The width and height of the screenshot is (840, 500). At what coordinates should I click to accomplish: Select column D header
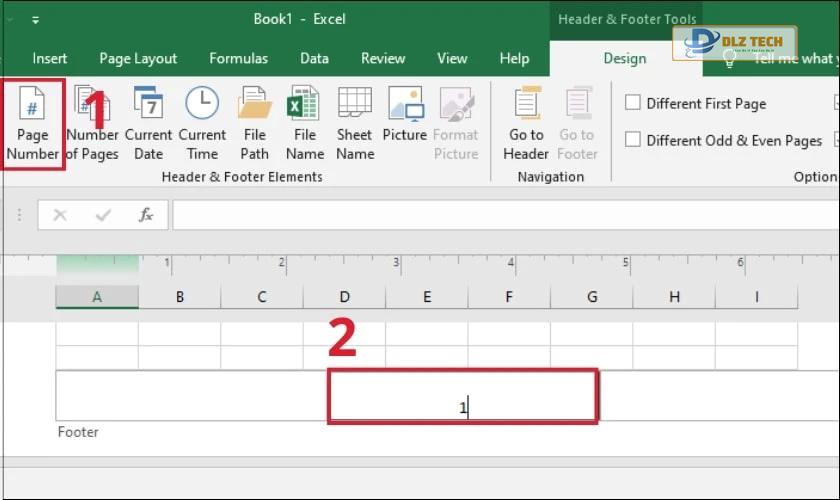pos(344,297)
